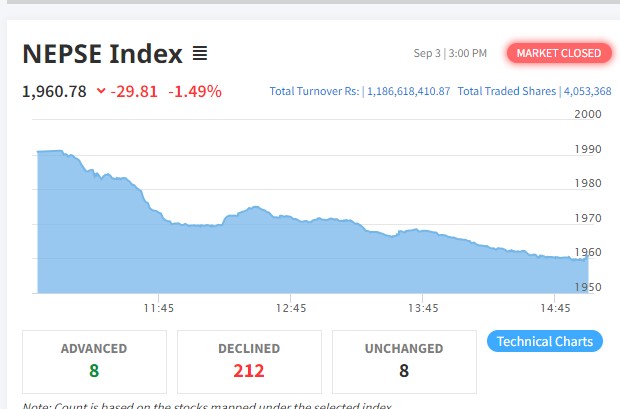
Task: Click the Total Traded Shares label
Action: pos(507,92)
